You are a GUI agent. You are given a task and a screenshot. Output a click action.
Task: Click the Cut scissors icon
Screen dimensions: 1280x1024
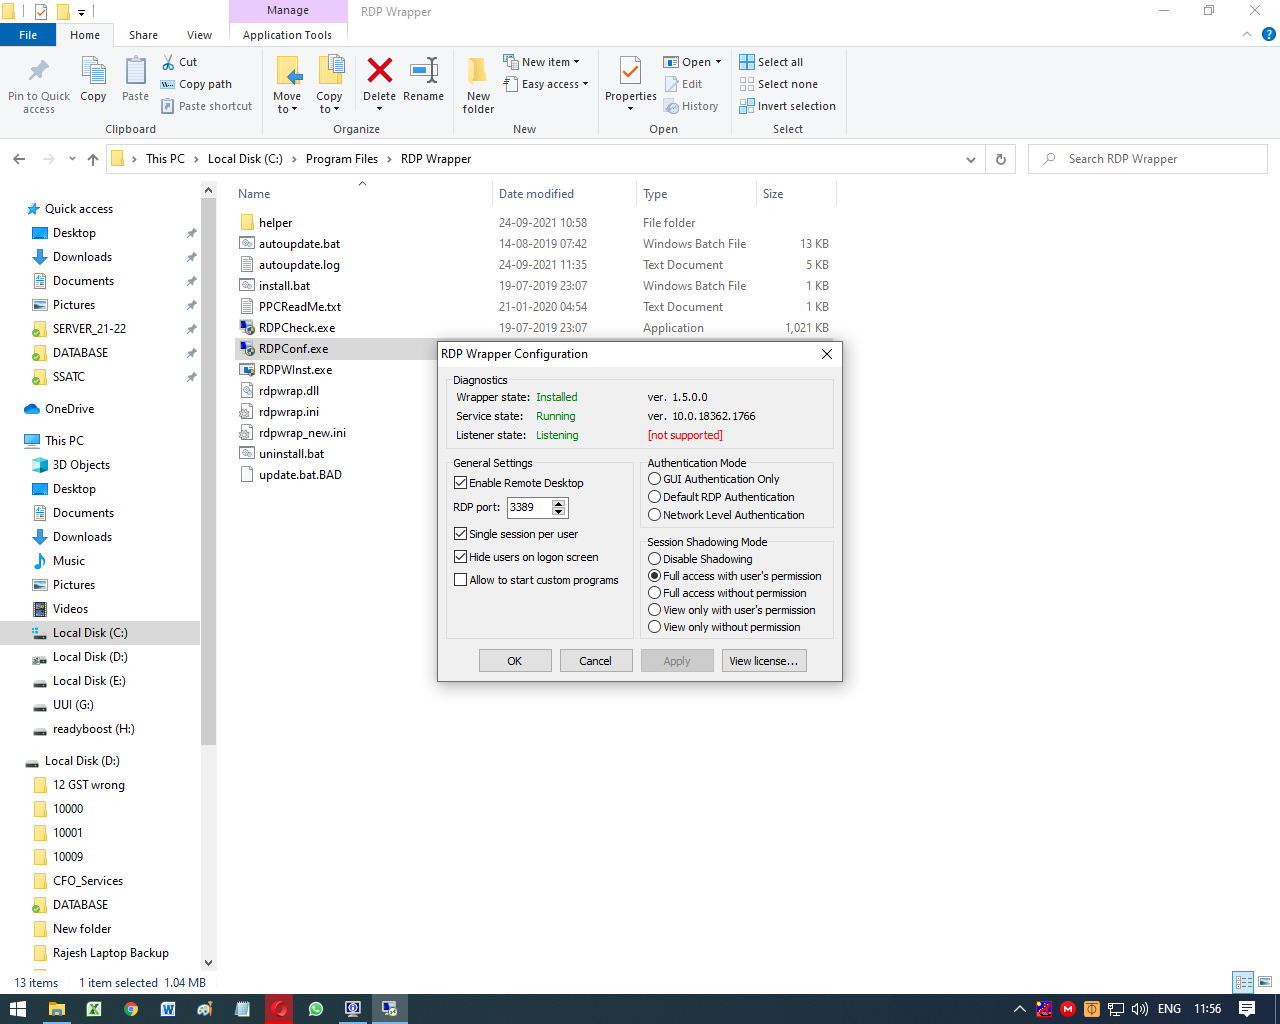168,62
